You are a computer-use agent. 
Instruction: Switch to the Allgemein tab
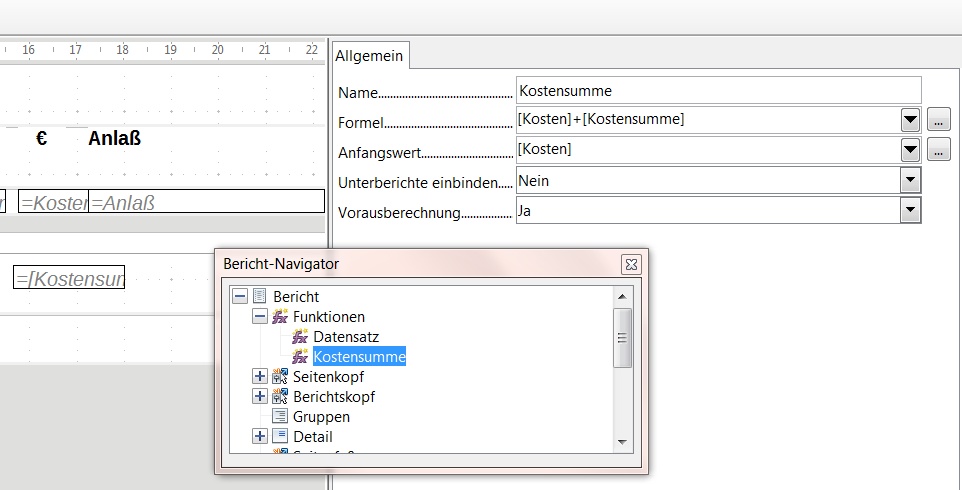coord(369,56)
